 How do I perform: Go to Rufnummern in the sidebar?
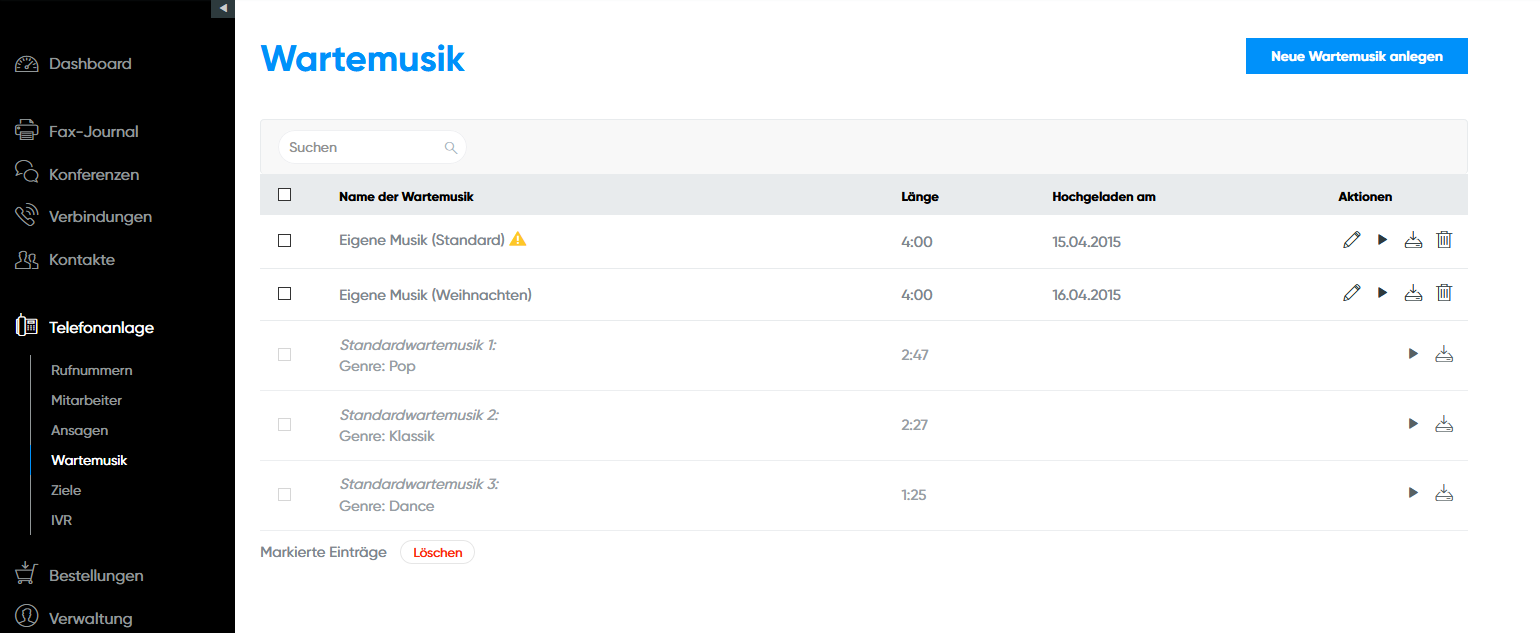(x=92, y=370)
